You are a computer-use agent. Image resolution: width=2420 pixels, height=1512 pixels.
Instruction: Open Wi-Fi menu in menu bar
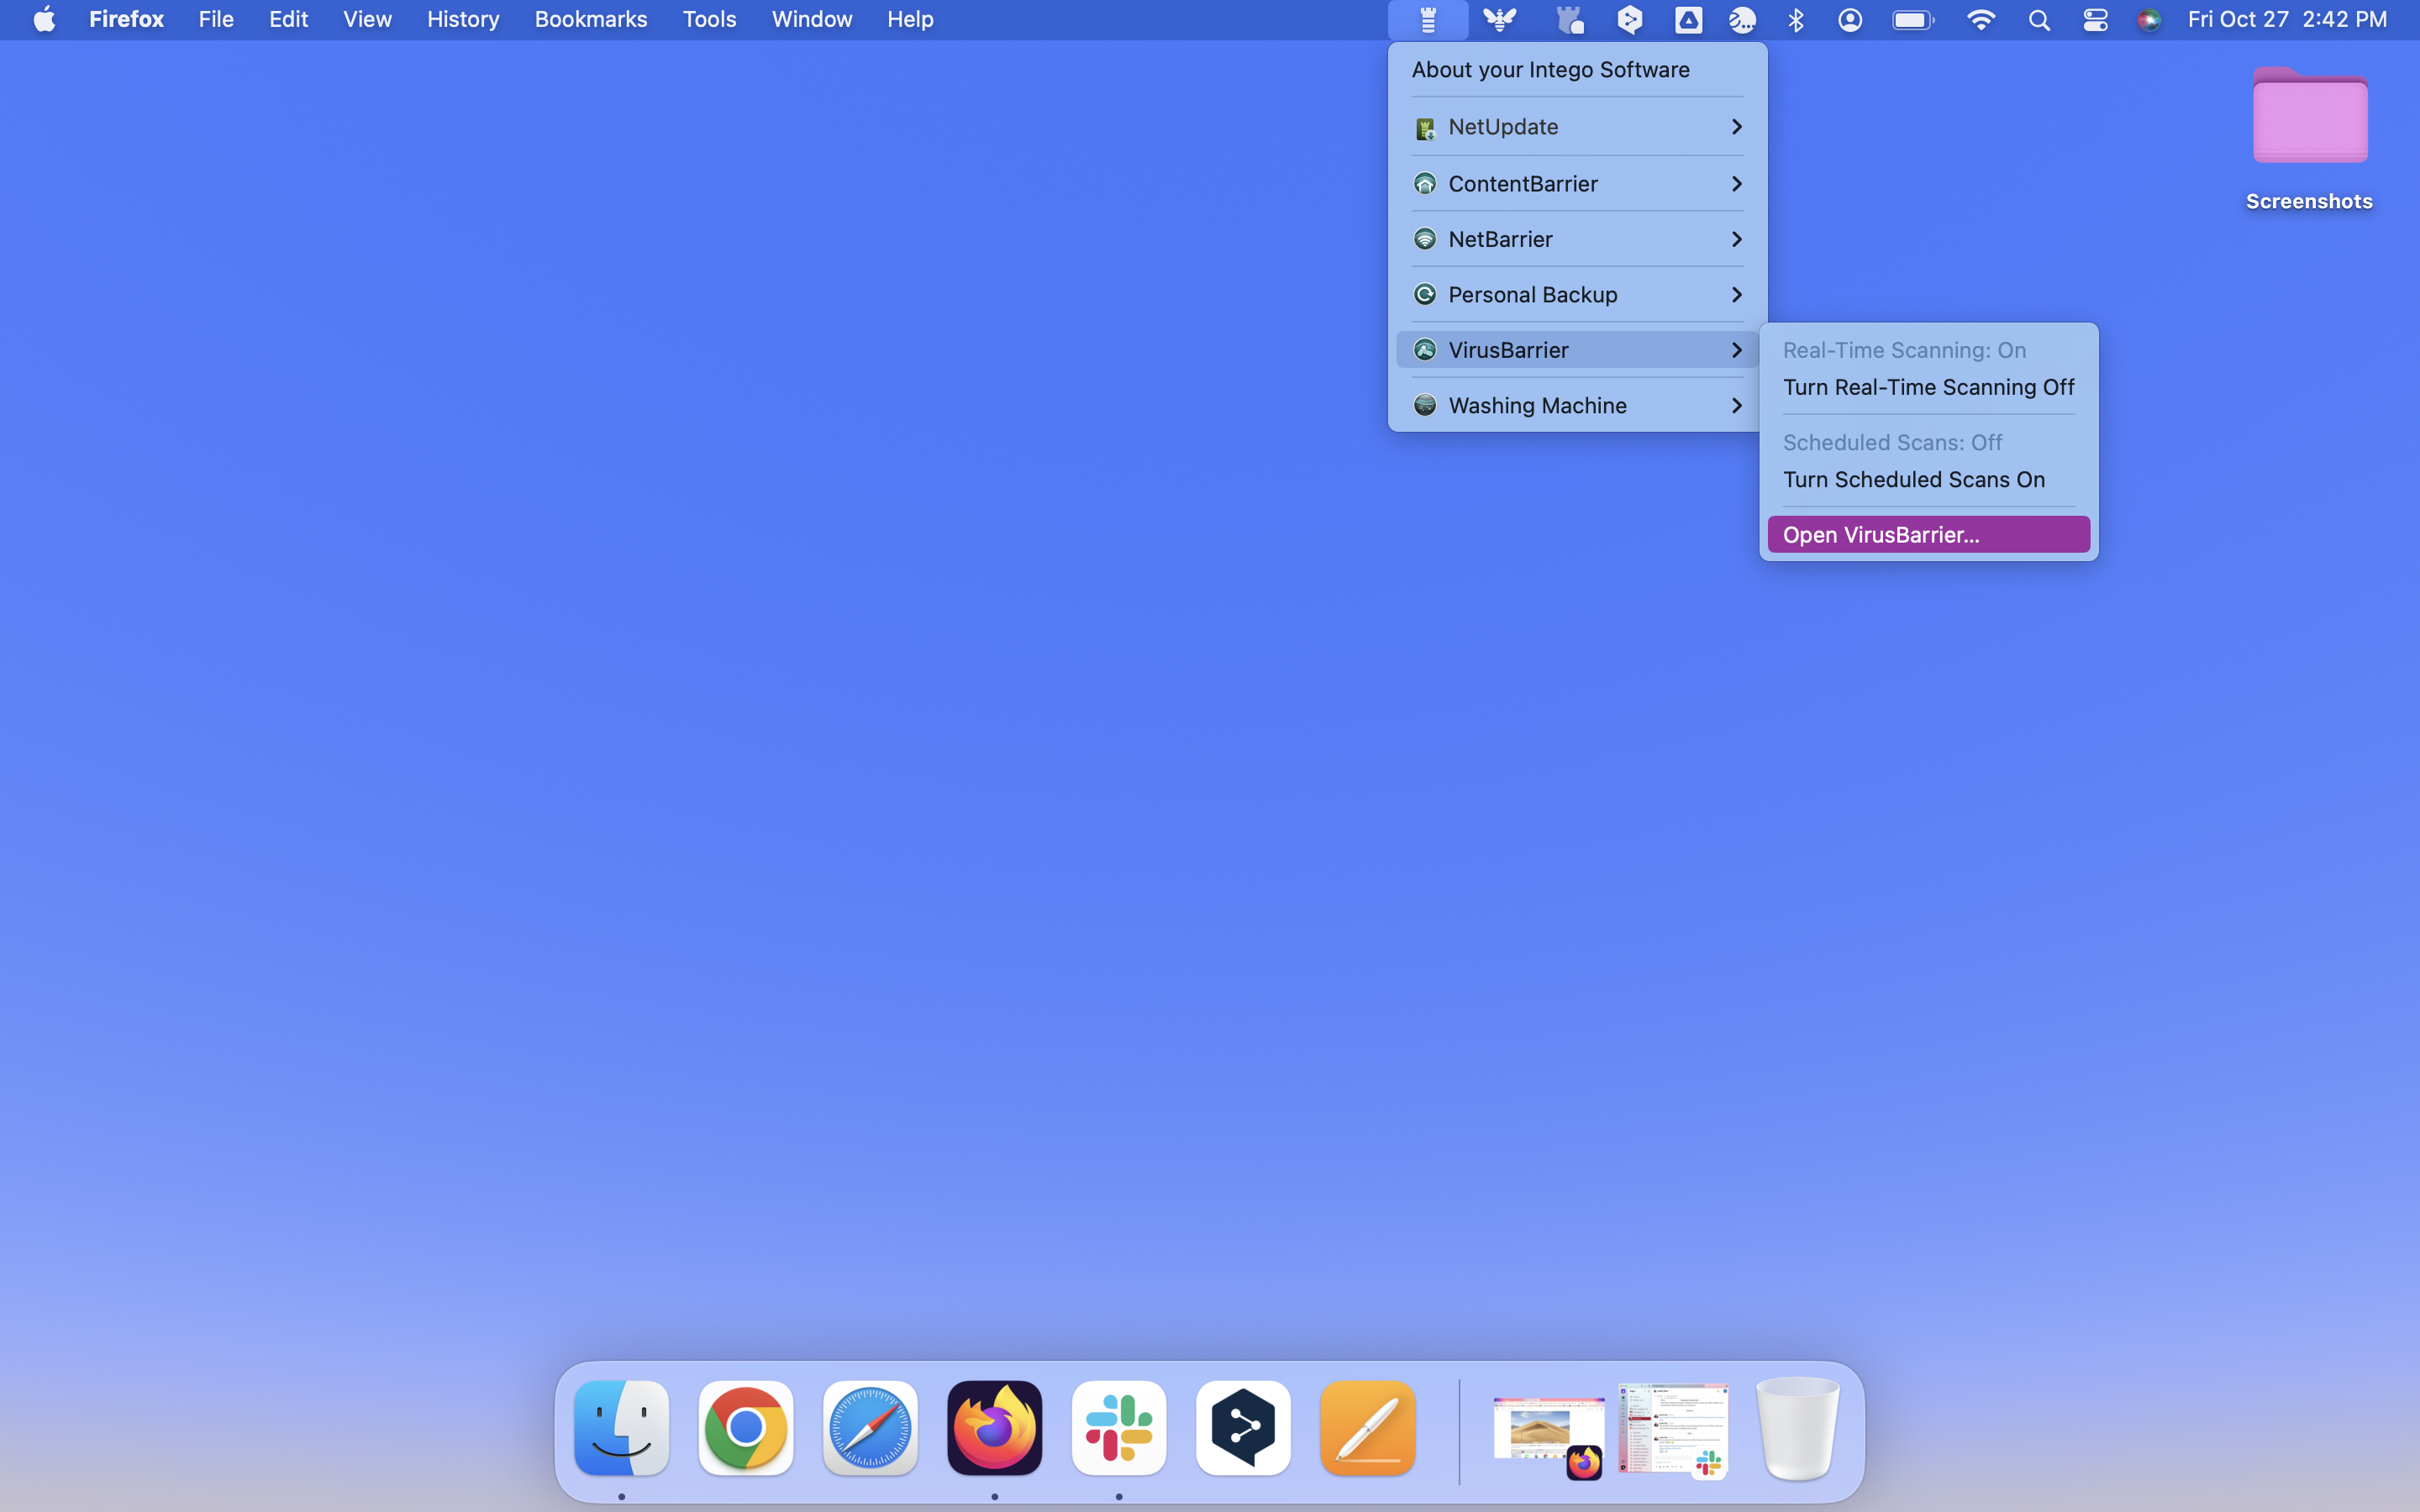pos(1980,20)
